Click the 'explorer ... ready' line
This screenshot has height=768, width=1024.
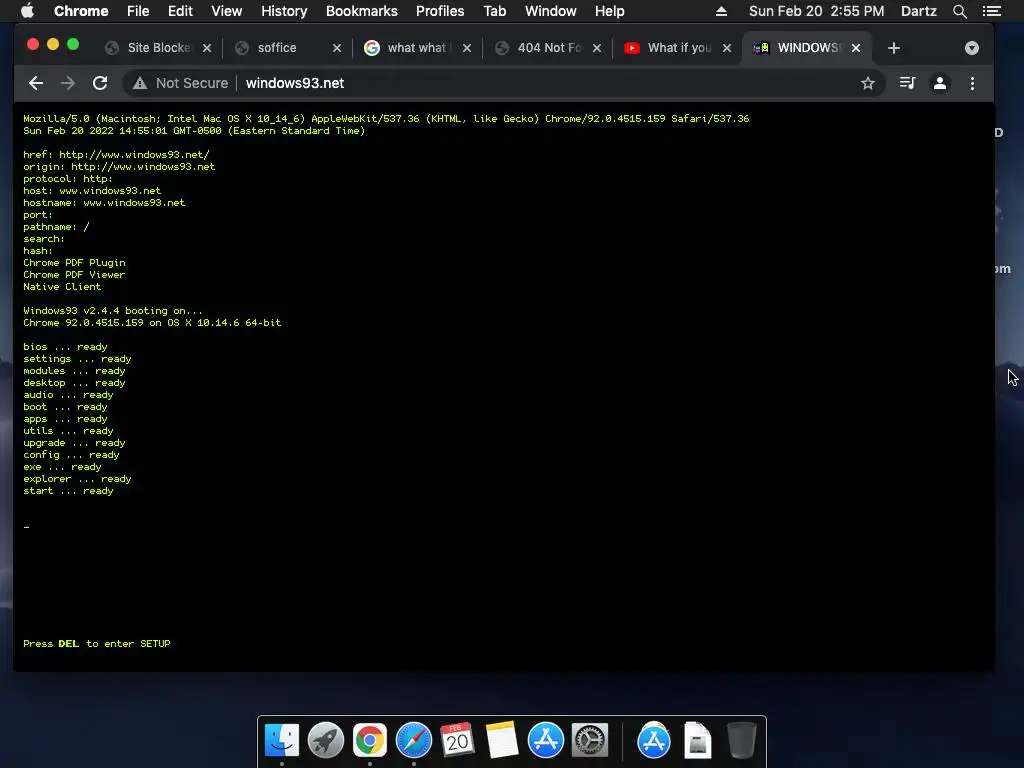tap(77, 479)
